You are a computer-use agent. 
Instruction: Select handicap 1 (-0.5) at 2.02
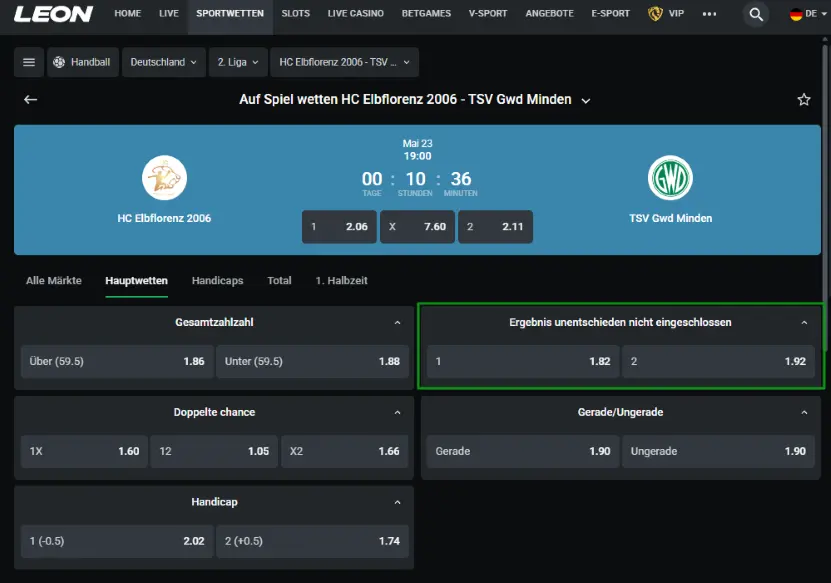(117, 541)
